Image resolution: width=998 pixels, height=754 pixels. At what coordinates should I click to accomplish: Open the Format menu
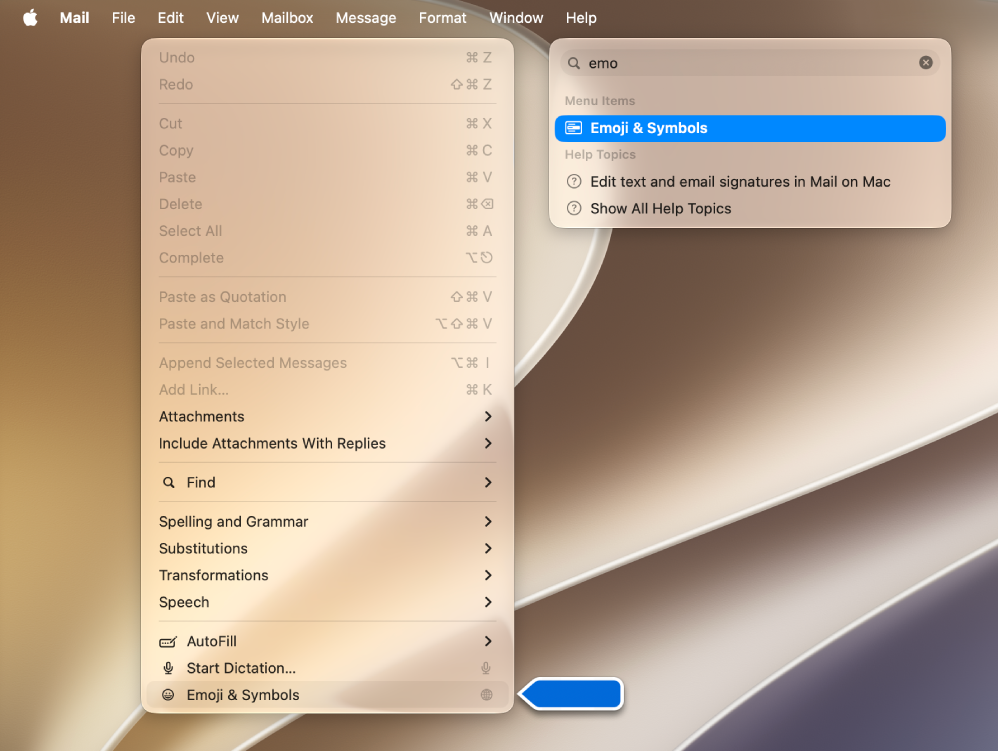[442, 18]
